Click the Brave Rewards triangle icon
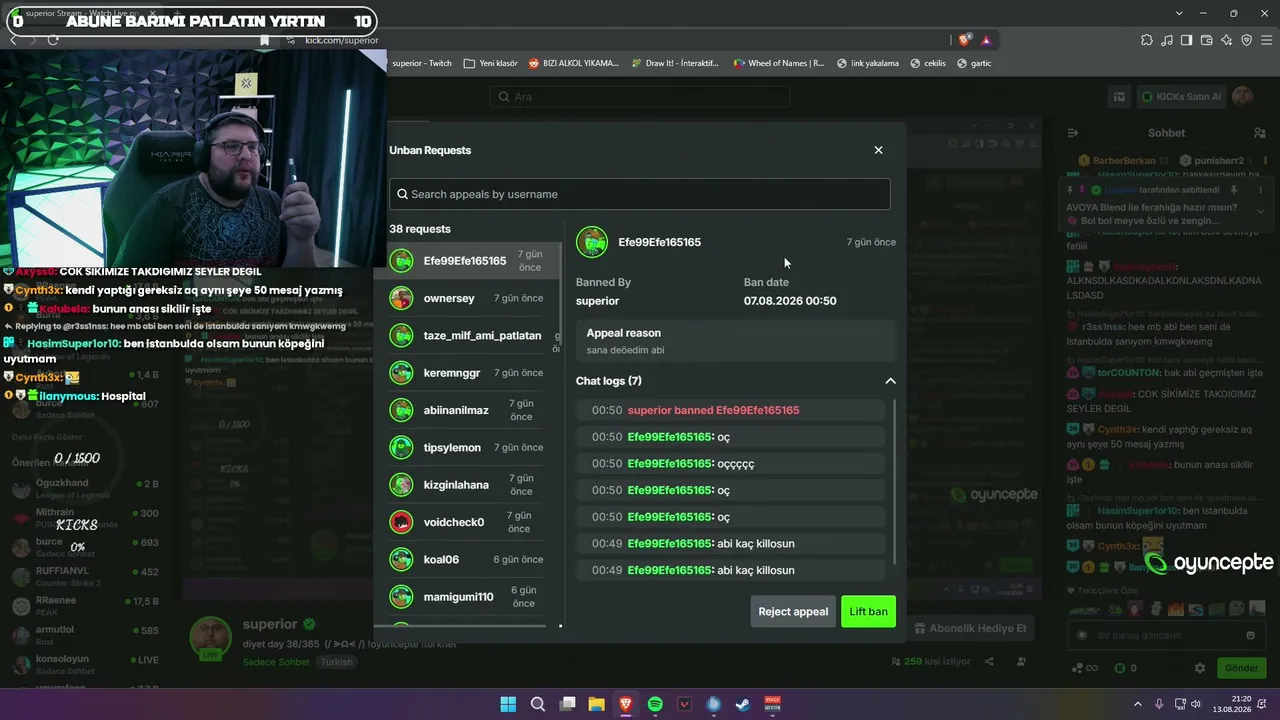This screenshot has width=1280, height=720. click(986, 40)
